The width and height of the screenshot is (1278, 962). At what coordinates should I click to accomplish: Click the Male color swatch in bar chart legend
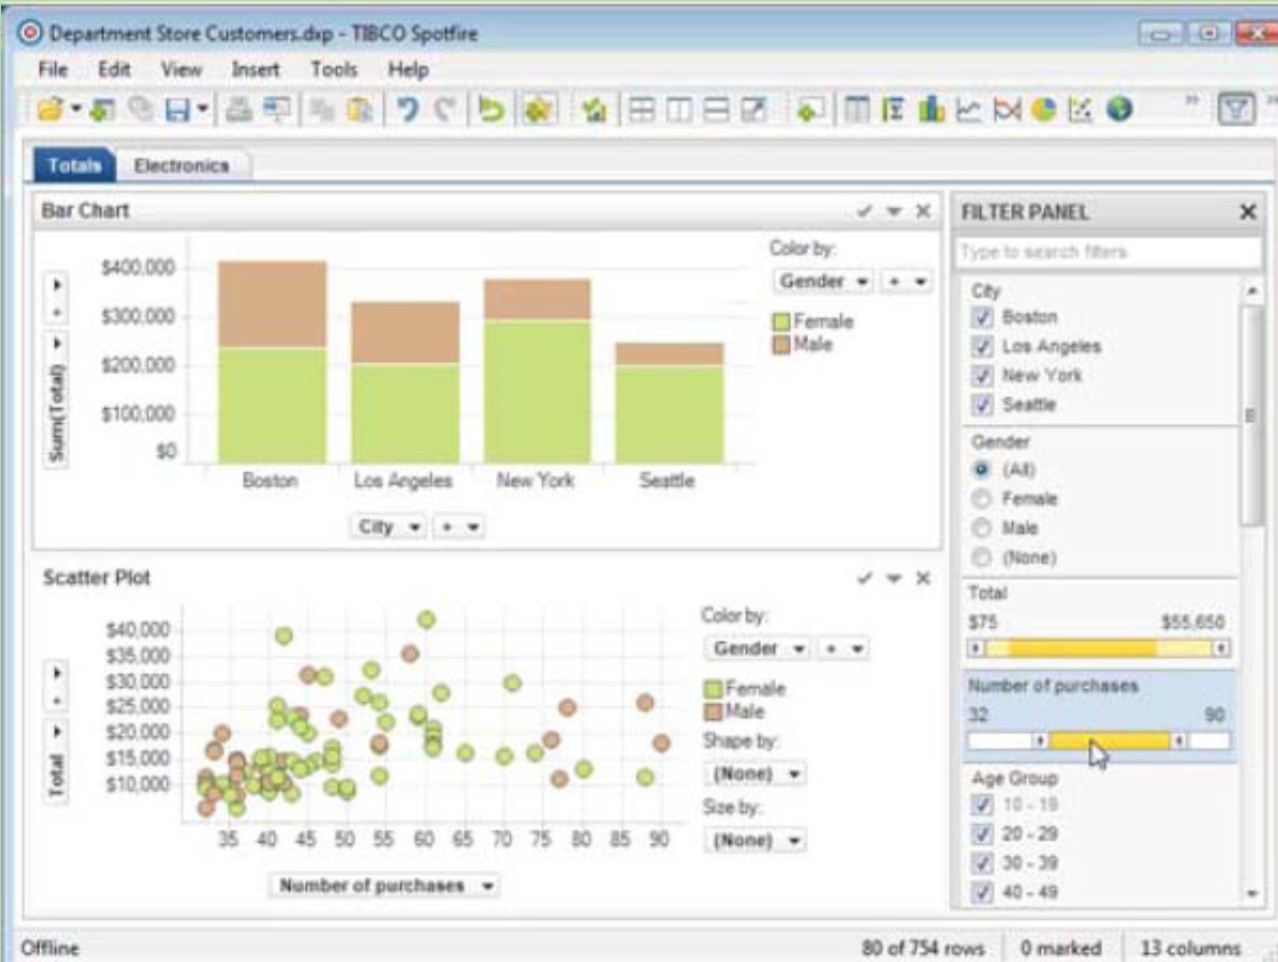click(781, 345)
